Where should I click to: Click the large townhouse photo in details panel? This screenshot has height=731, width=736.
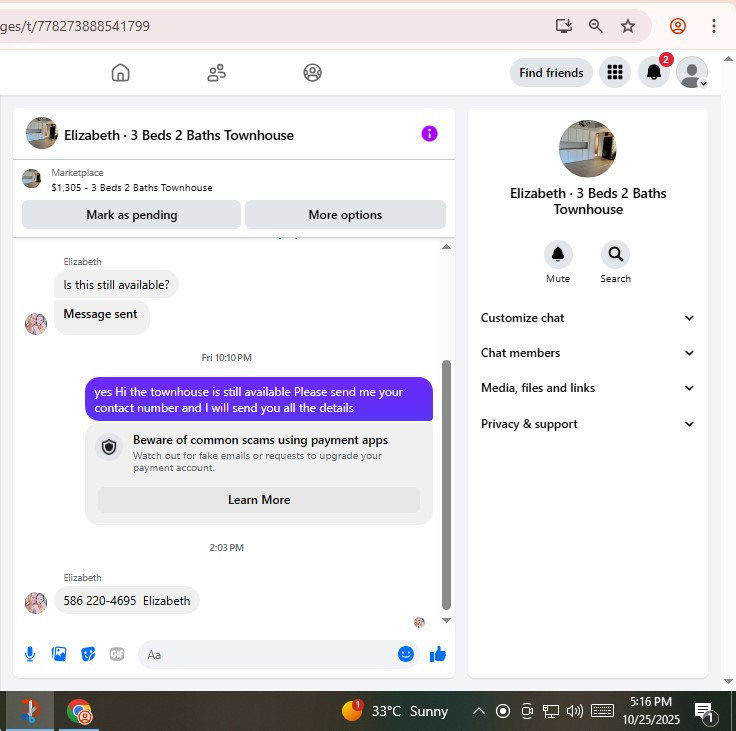click(x=587, y=148)
